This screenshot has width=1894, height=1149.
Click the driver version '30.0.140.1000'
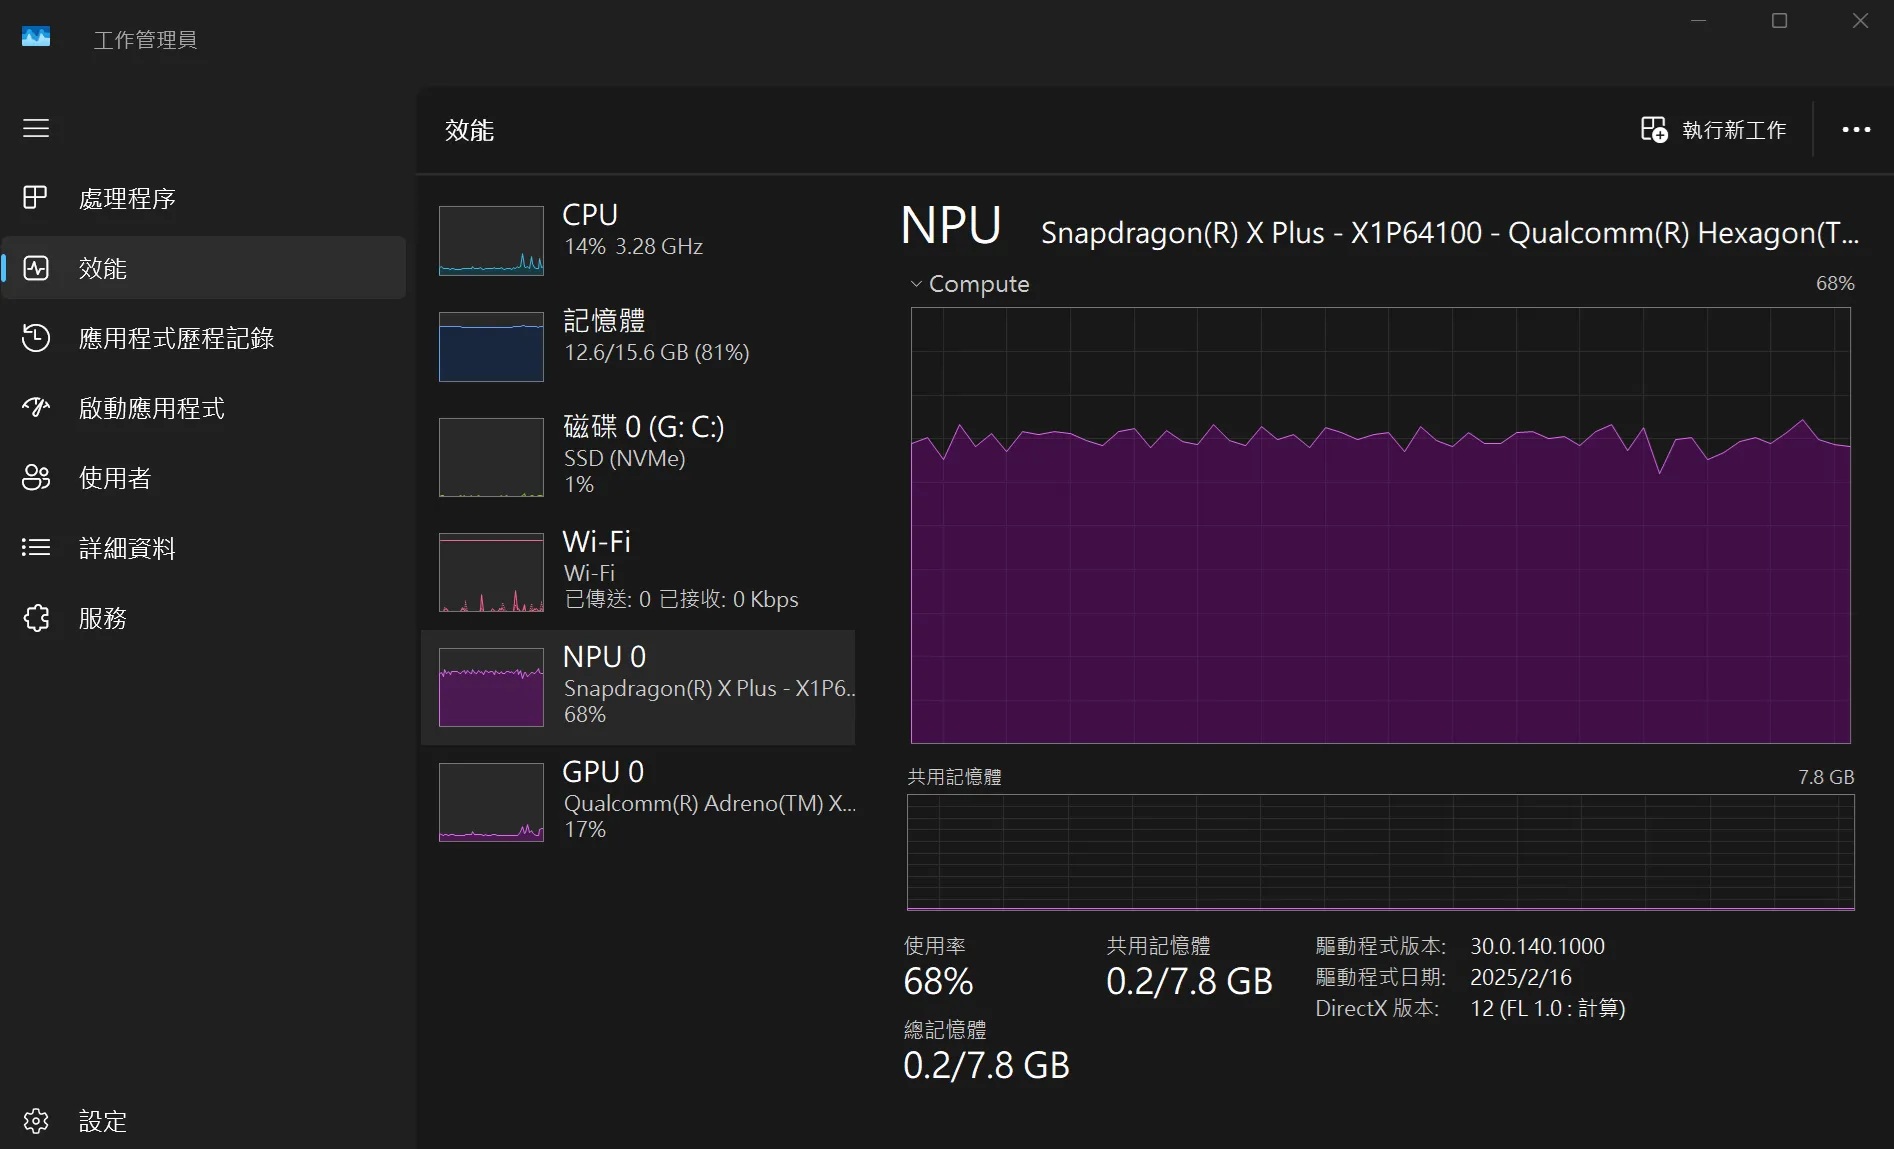point(1537,946)
